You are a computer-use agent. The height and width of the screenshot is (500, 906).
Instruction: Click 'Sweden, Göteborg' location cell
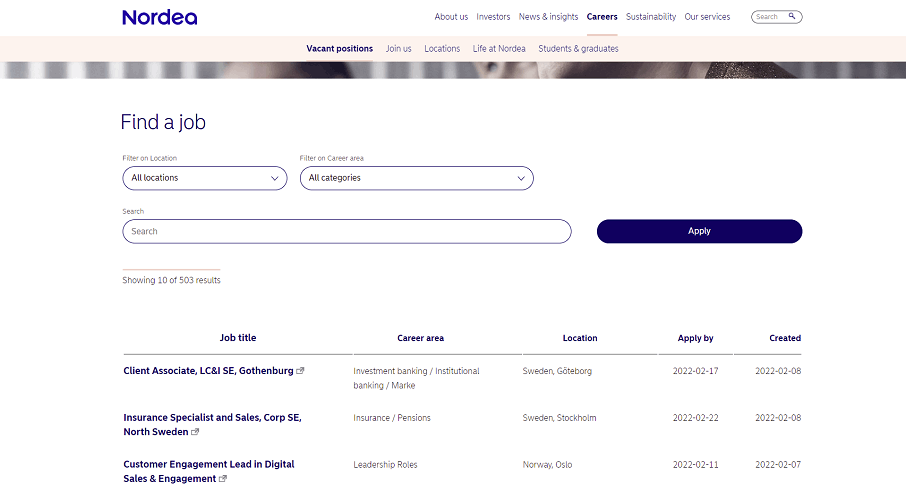[x=558, y=371]
